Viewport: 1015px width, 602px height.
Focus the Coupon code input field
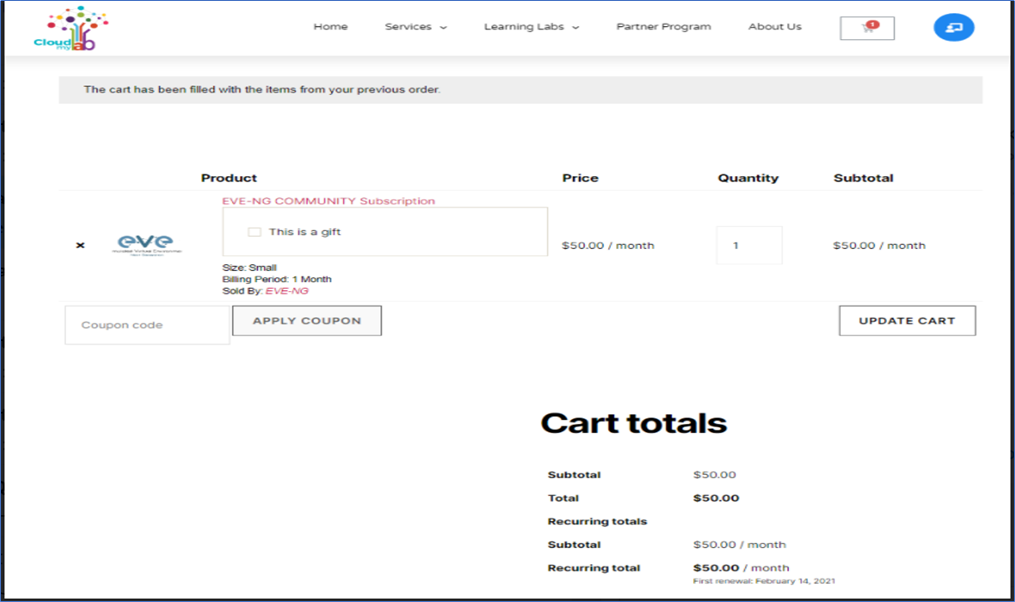tap(148, 325)
